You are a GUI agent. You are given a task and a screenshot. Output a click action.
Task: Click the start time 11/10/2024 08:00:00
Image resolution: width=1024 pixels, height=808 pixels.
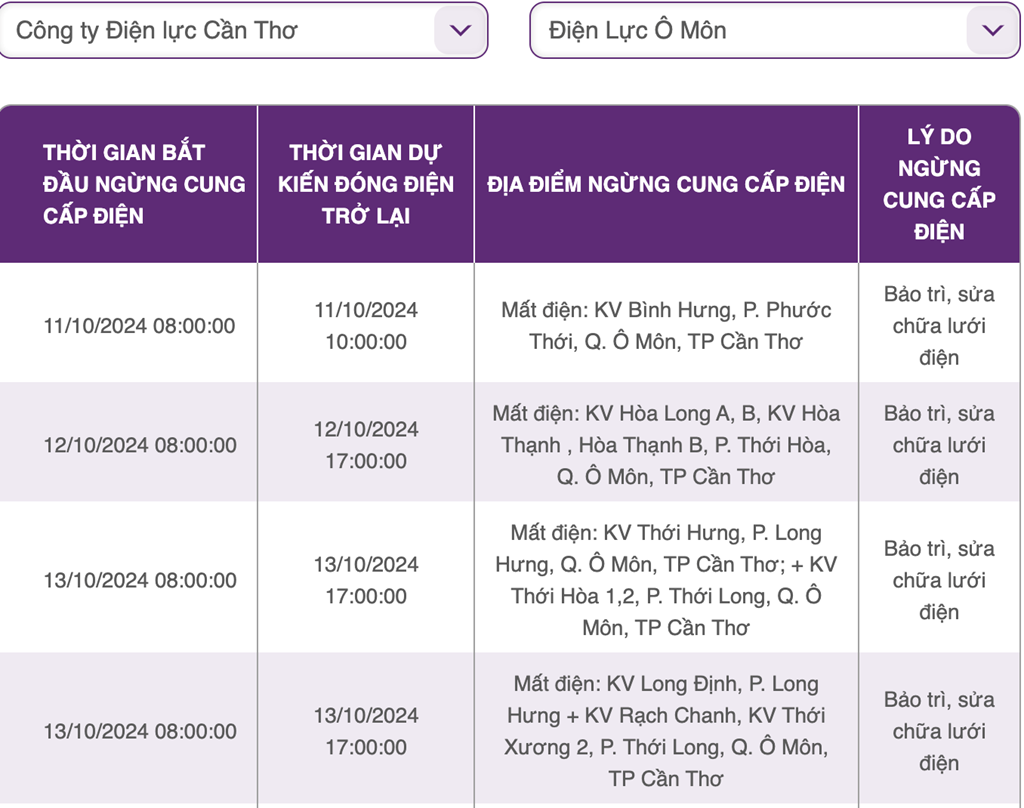pyautogui.click(x=139, y=325)
